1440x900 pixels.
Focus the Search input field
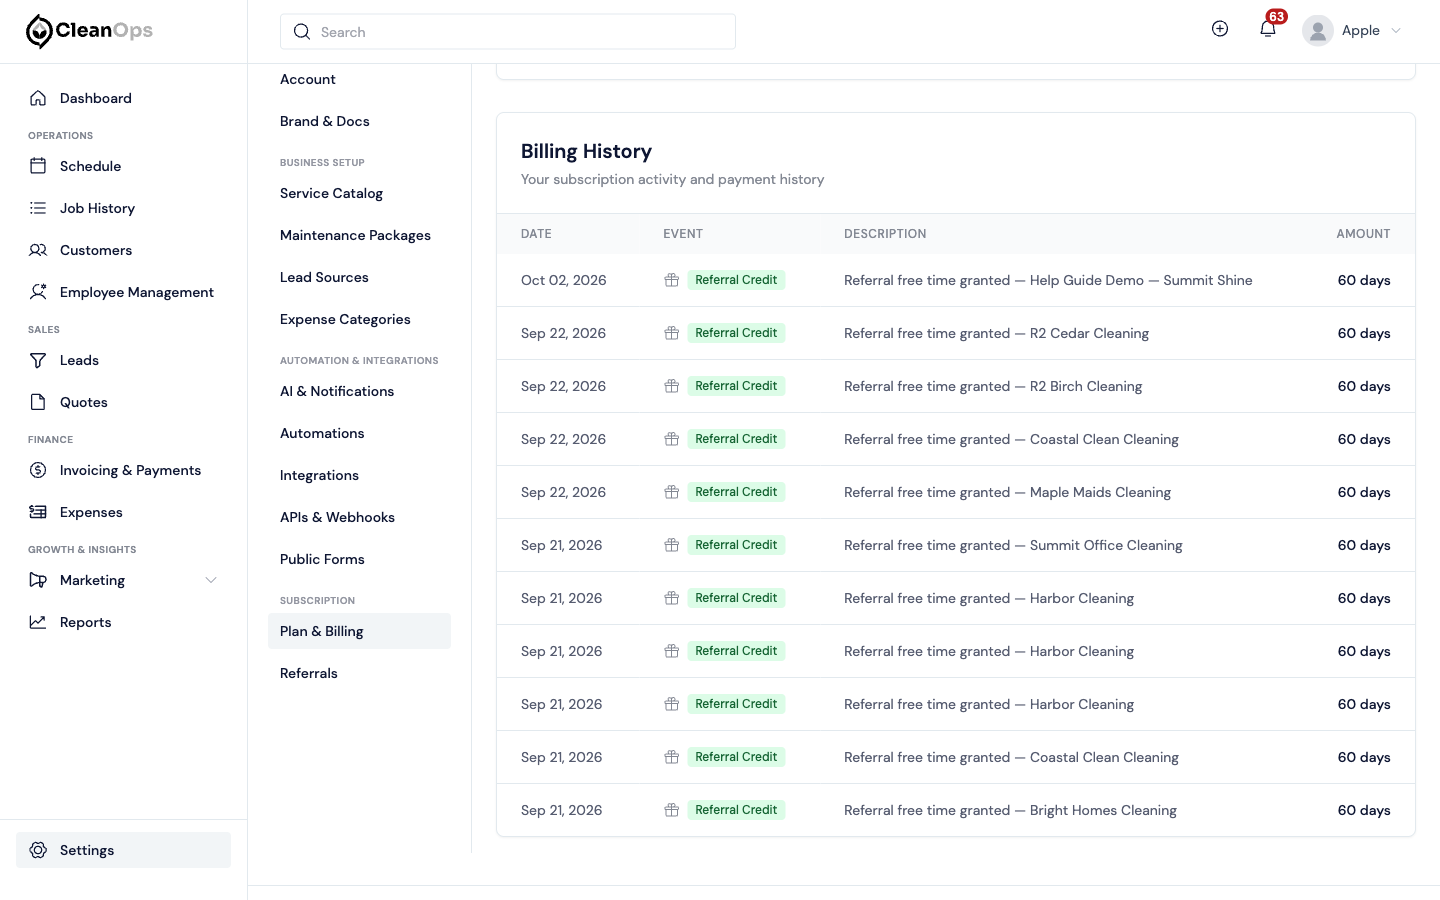(508, 32)
